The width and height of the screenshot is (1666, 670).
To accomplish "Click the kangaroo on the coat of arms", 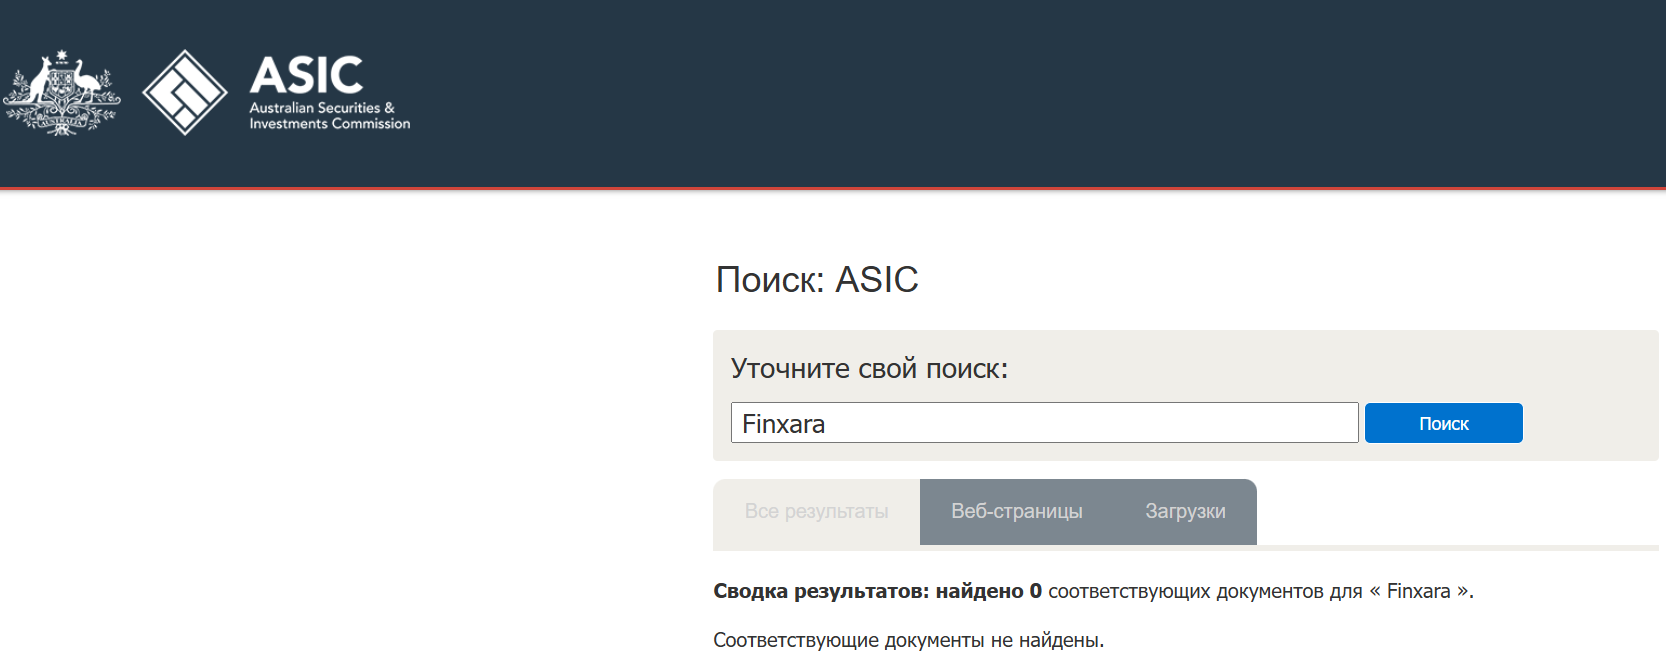I will 39,82.
